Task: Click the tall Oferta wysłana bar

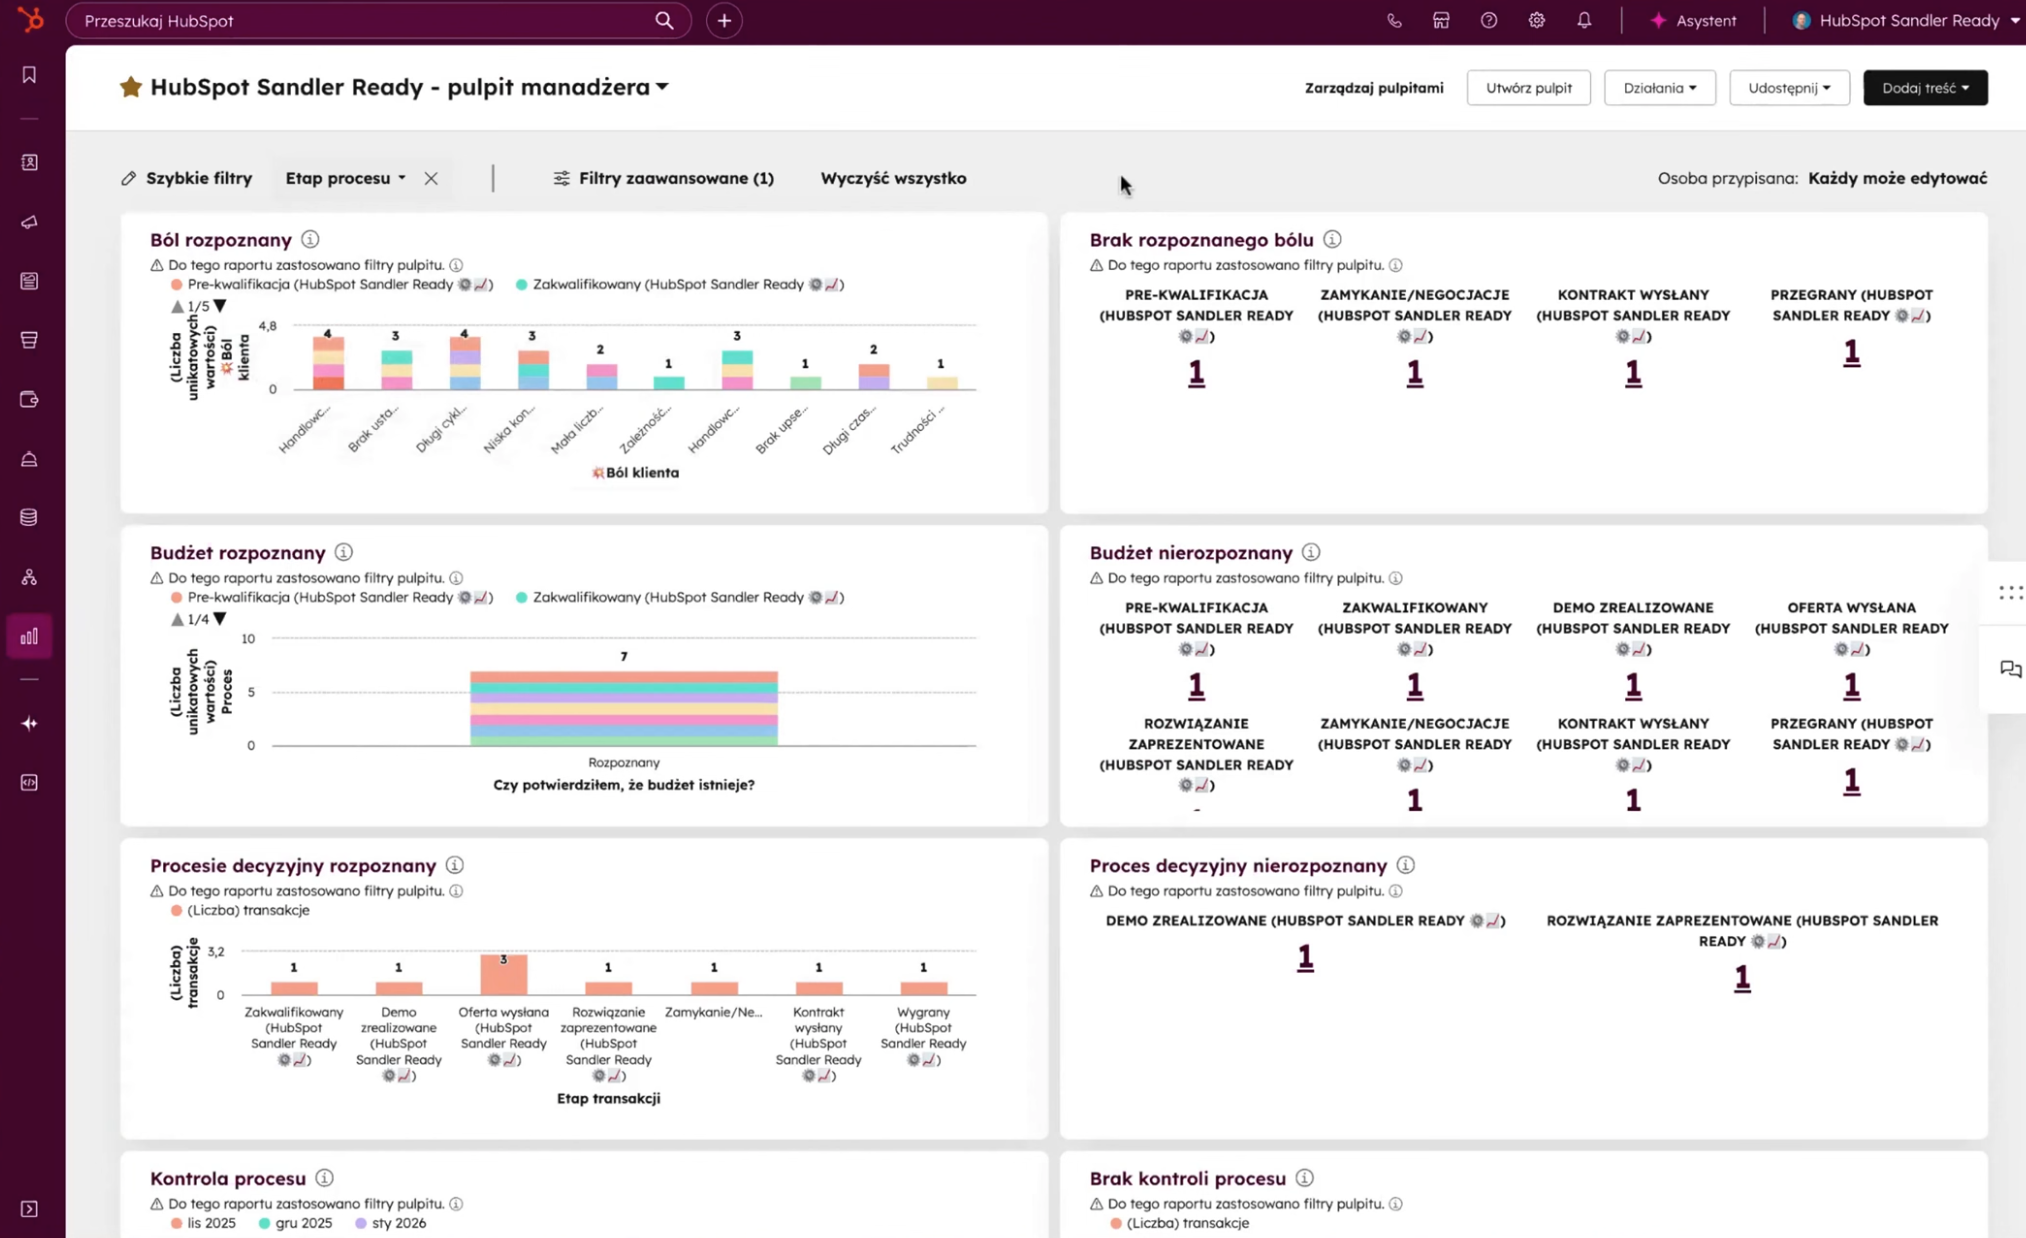Action: click(x=503, y=976)
